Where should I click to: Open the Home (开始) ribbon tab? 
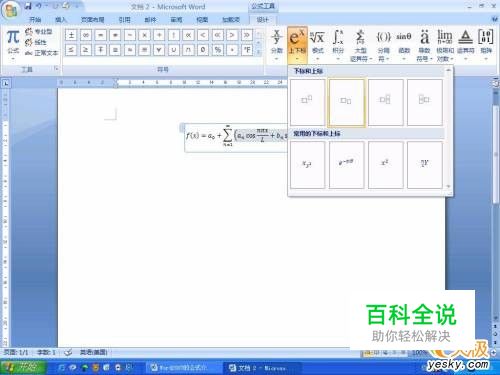click(35, 20)
